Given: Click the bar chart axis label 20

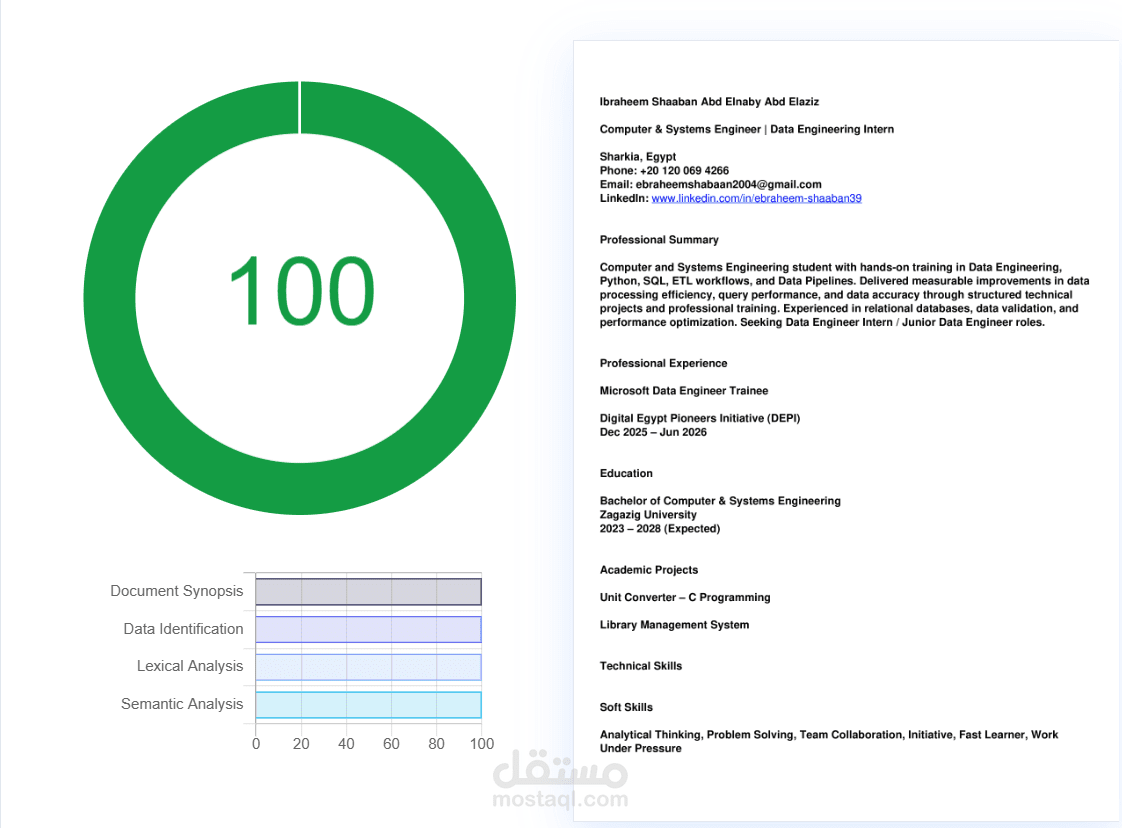Looking at the screenshot, I should 301,744.
